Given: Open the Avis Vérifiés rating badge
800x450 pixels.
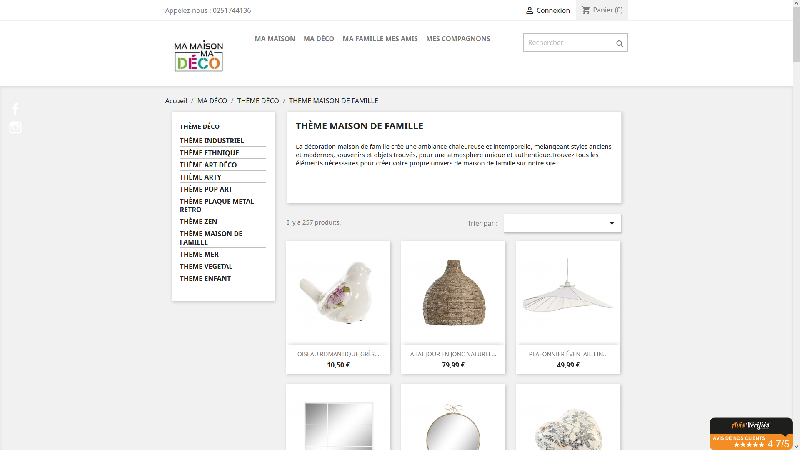Looking at the screenshot, I should click(x=751, y=433).
